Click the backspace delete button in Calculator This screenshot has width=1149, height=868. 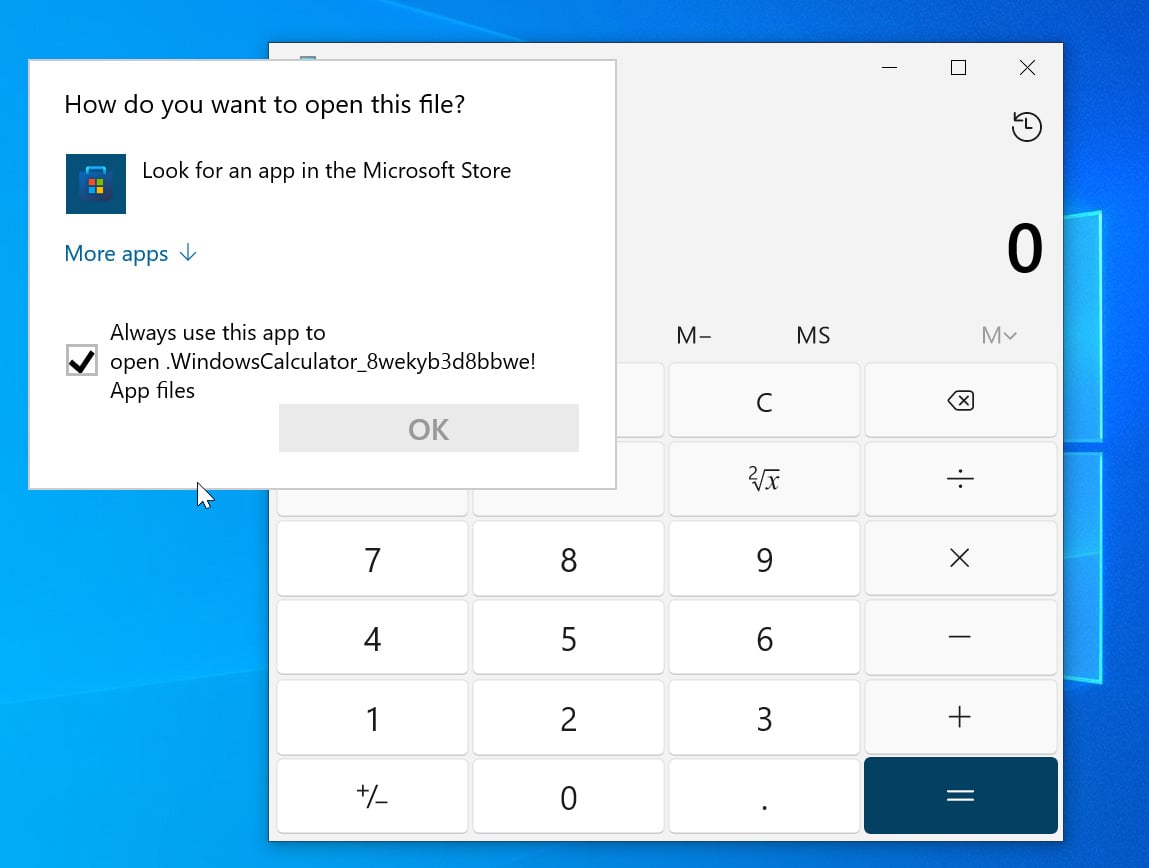click(960, 401)
